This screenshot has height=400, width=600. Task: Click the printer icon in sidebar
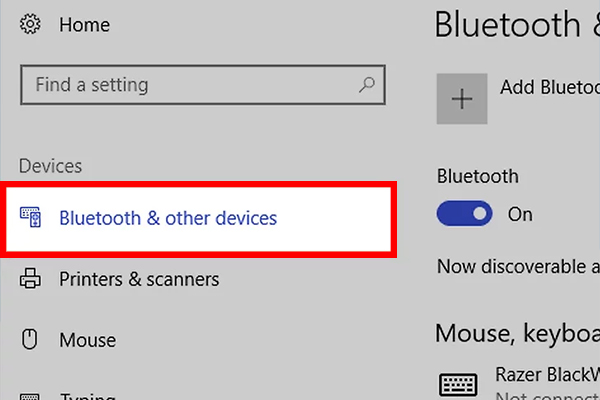click(x=30, y=279)
